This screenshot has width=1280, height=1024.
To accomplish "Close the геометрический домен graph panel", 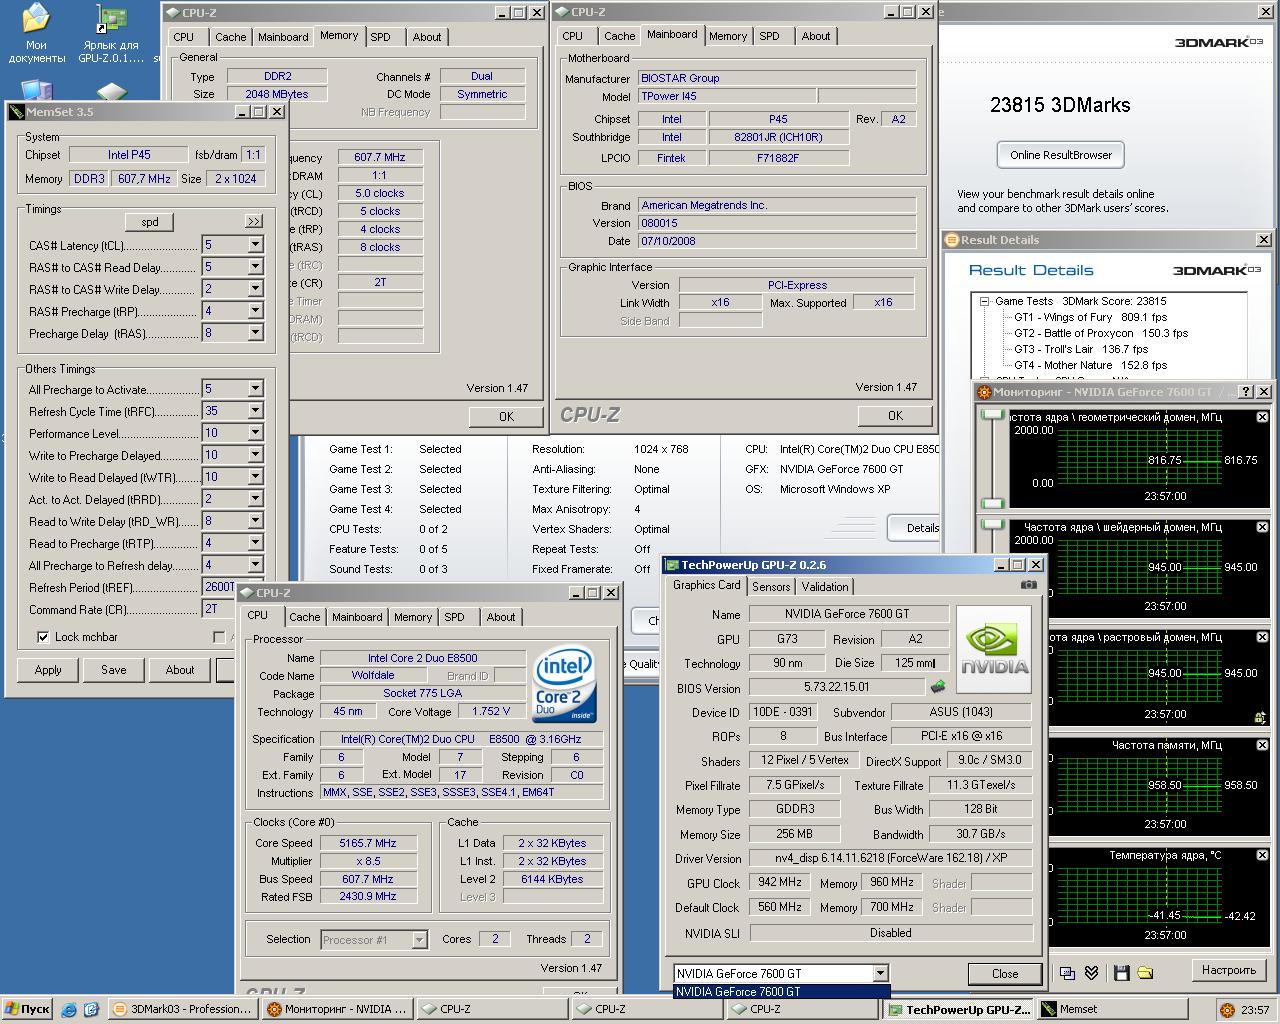I will [x=1262, y=417].
